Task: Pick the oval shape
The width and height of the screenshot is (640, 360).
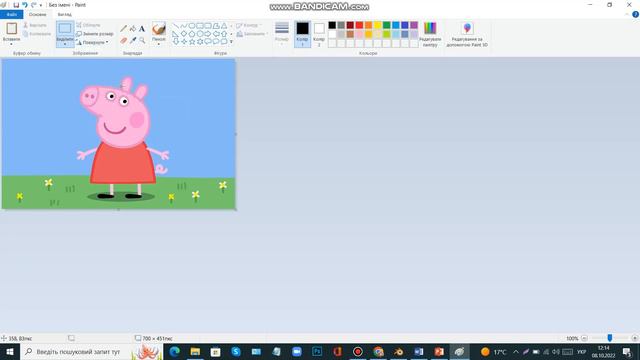Action: pyautogui.click(x=192, y=26)
